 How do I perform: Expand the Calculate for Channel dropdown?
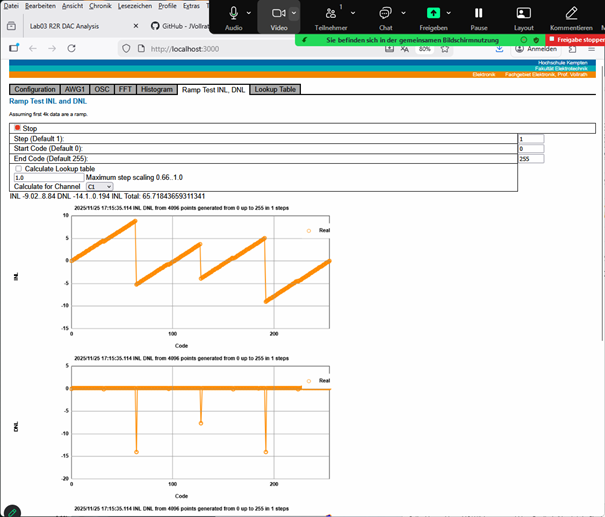[99, 186]
